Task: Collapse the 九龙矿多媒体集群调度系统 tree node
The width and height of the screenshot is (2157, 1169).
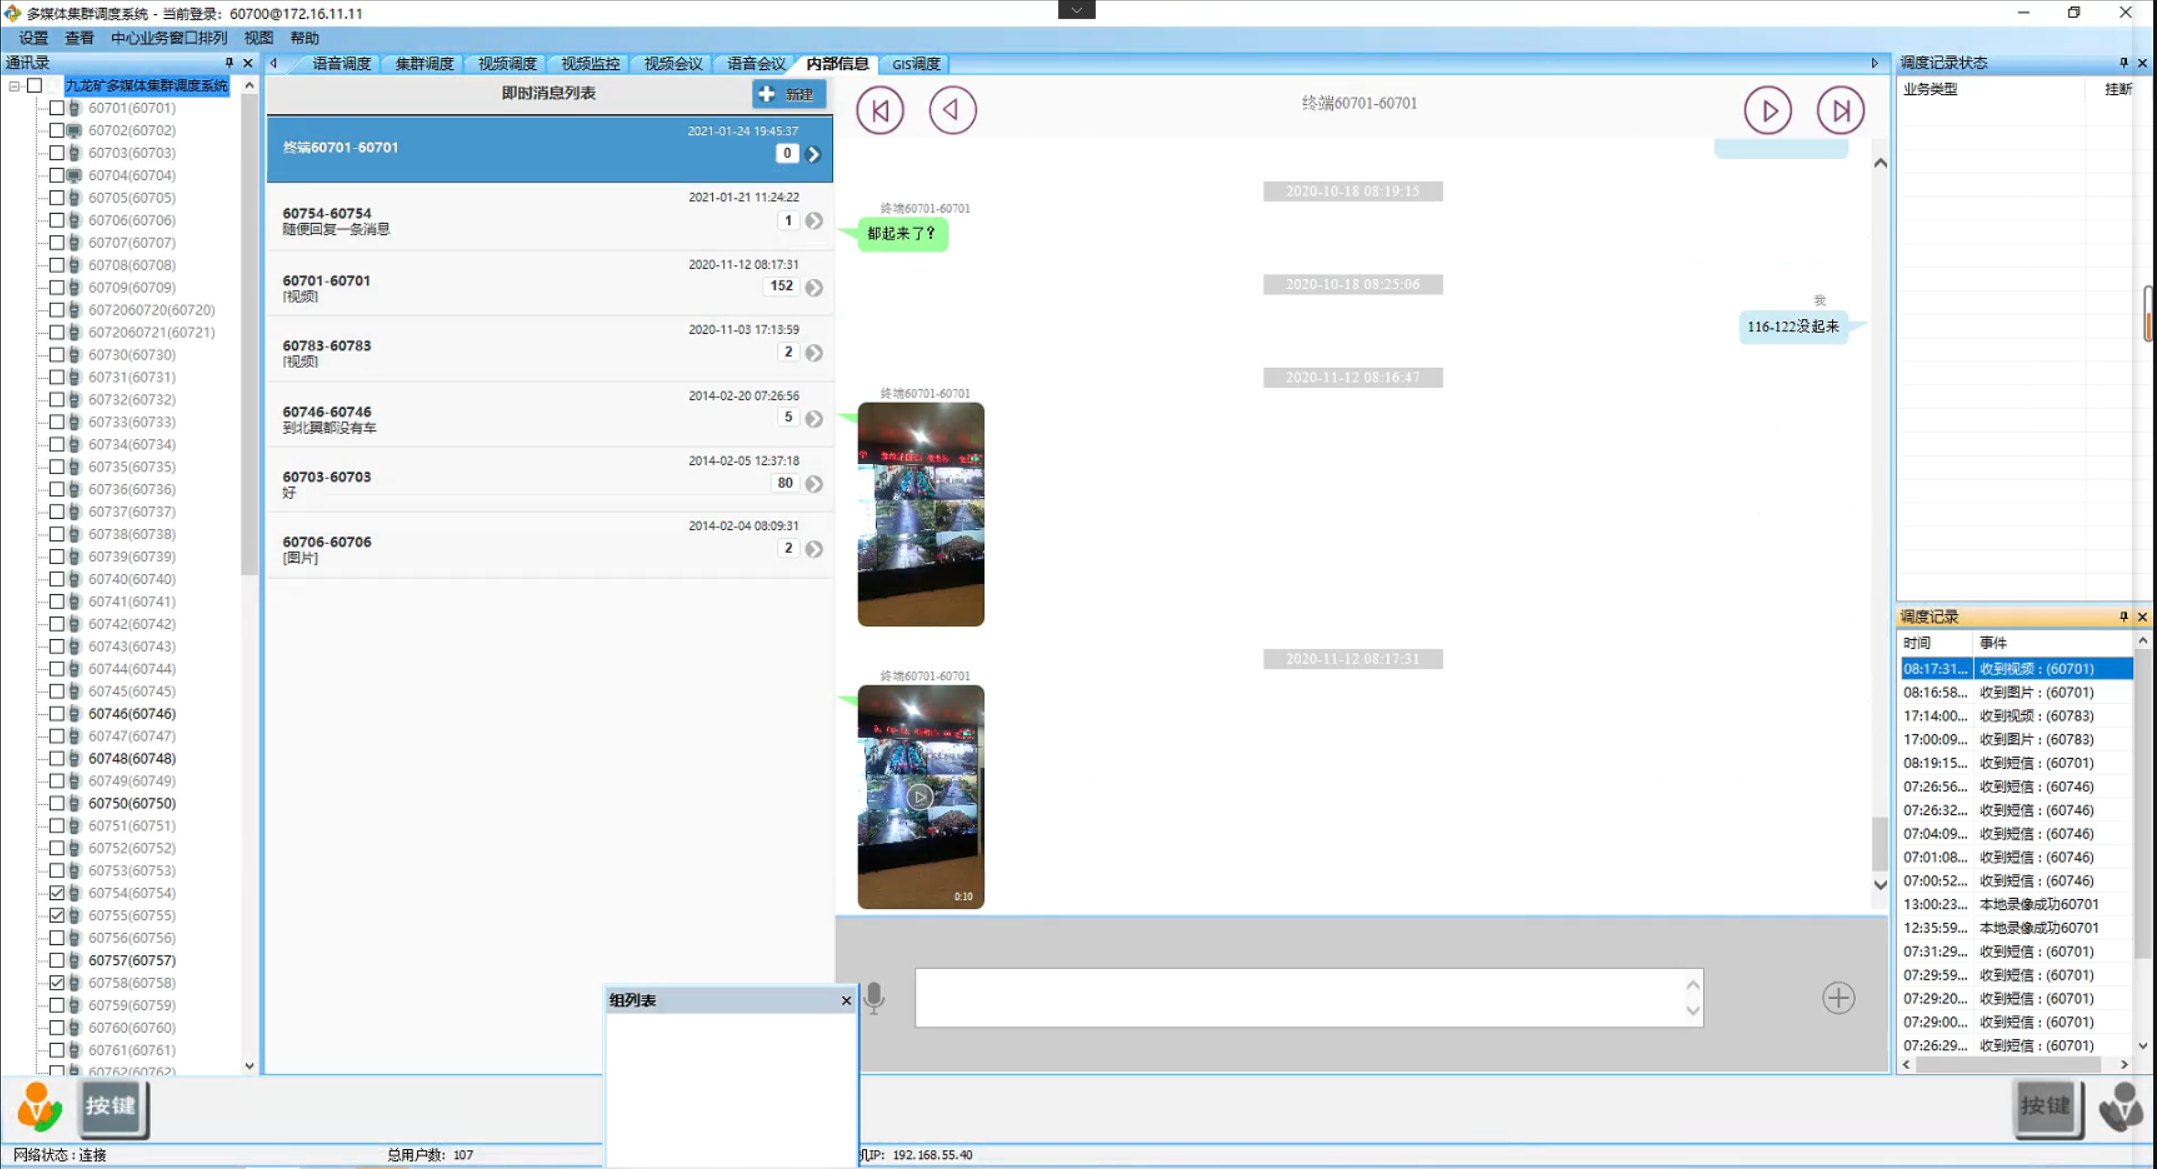Action: pyautogui.click(x=14, y=86)
